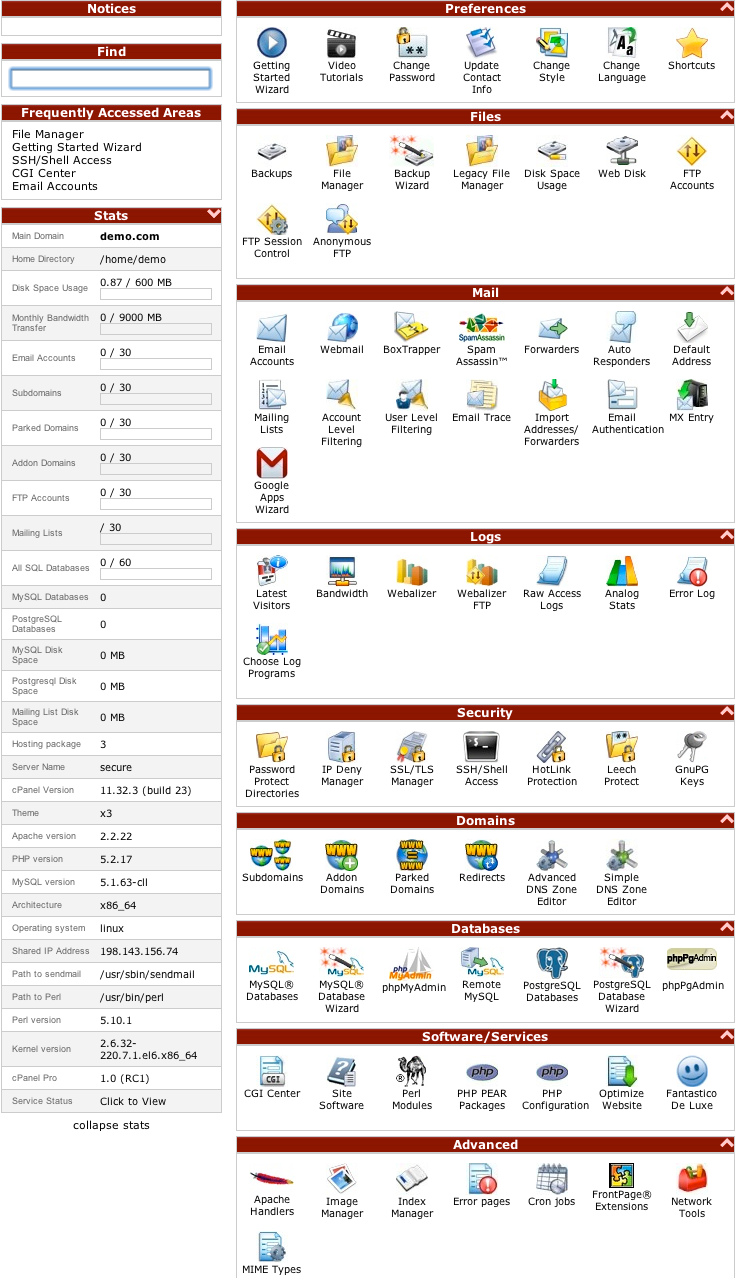Launch the Google Apps Wizard
Image resolution: width=737 pixels, height=1278 pixels.
tap(271, 463)
